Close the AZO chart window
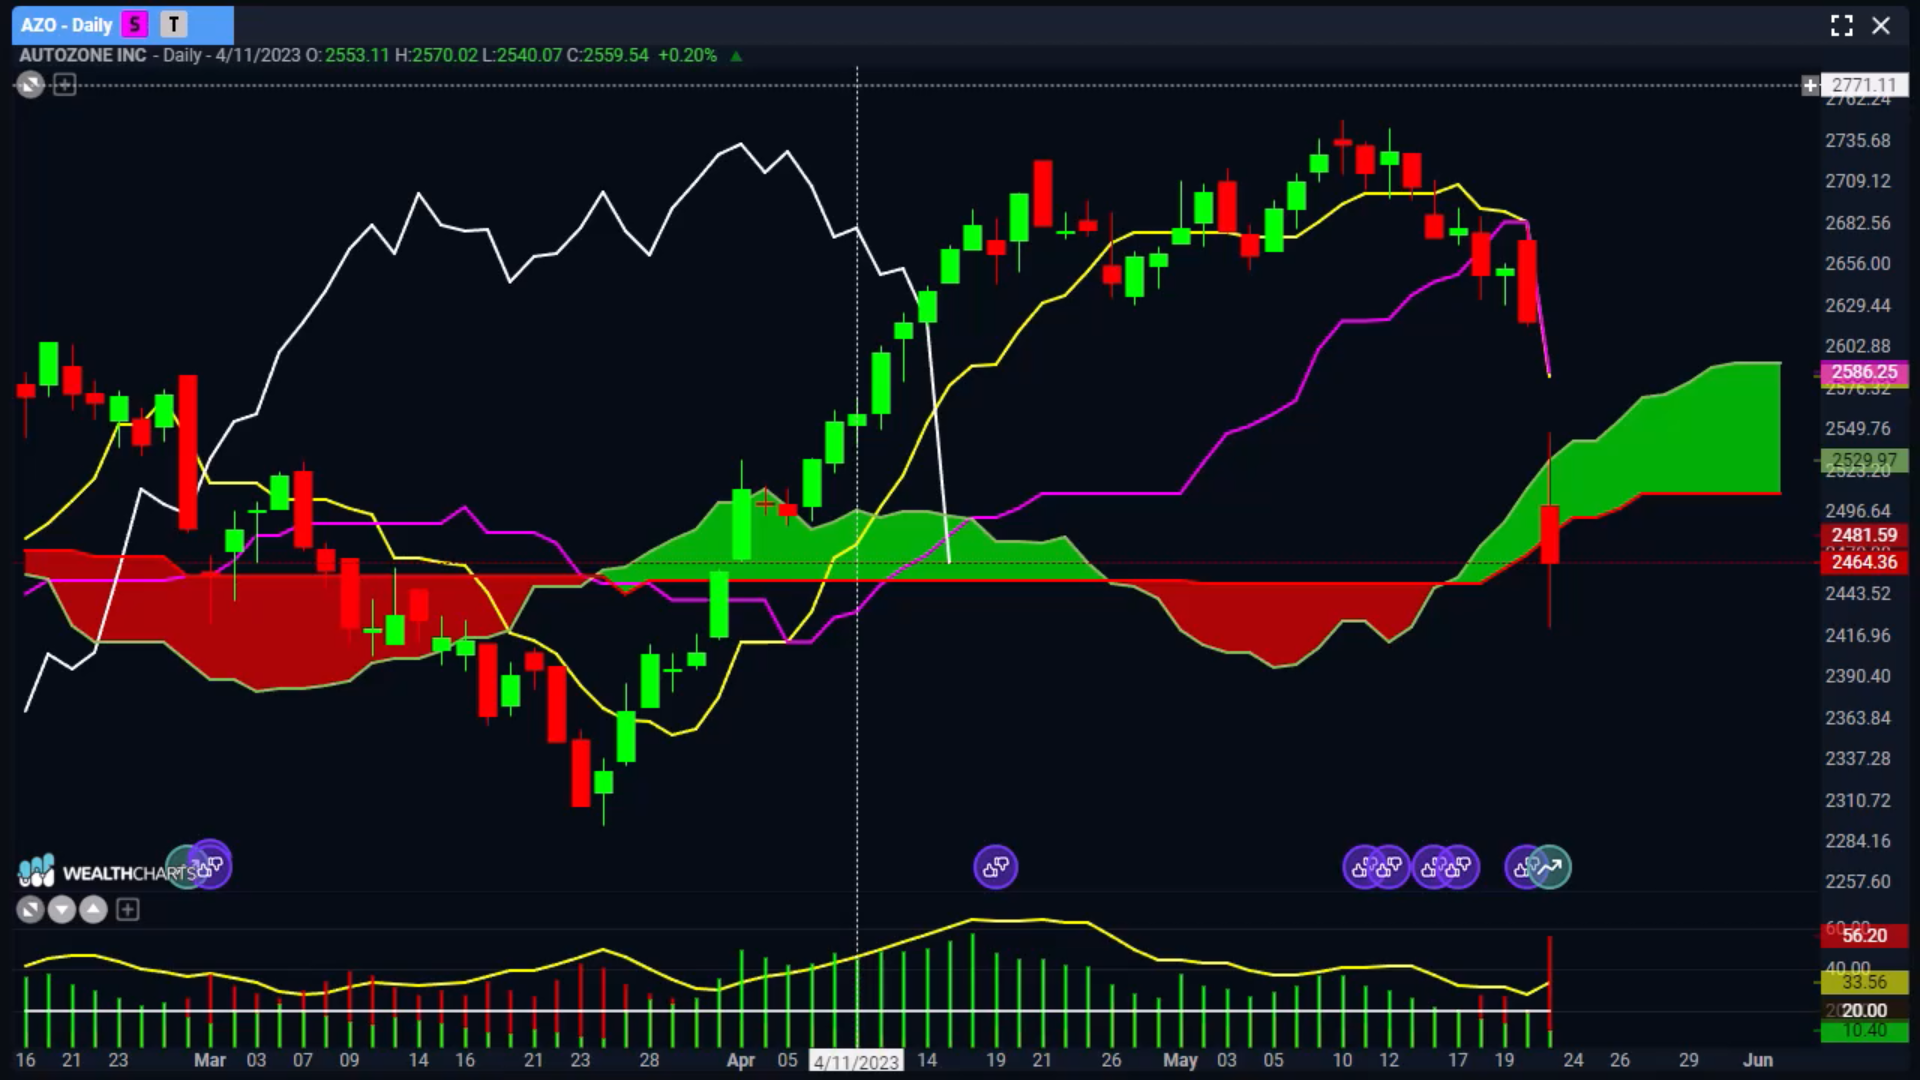Screen dimensions: 1920x1080 tap(1881, 25)
